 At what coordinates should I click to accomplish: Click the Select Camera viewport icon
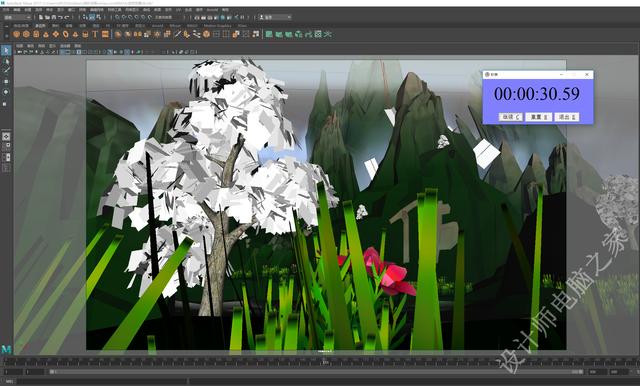point(19,52)
